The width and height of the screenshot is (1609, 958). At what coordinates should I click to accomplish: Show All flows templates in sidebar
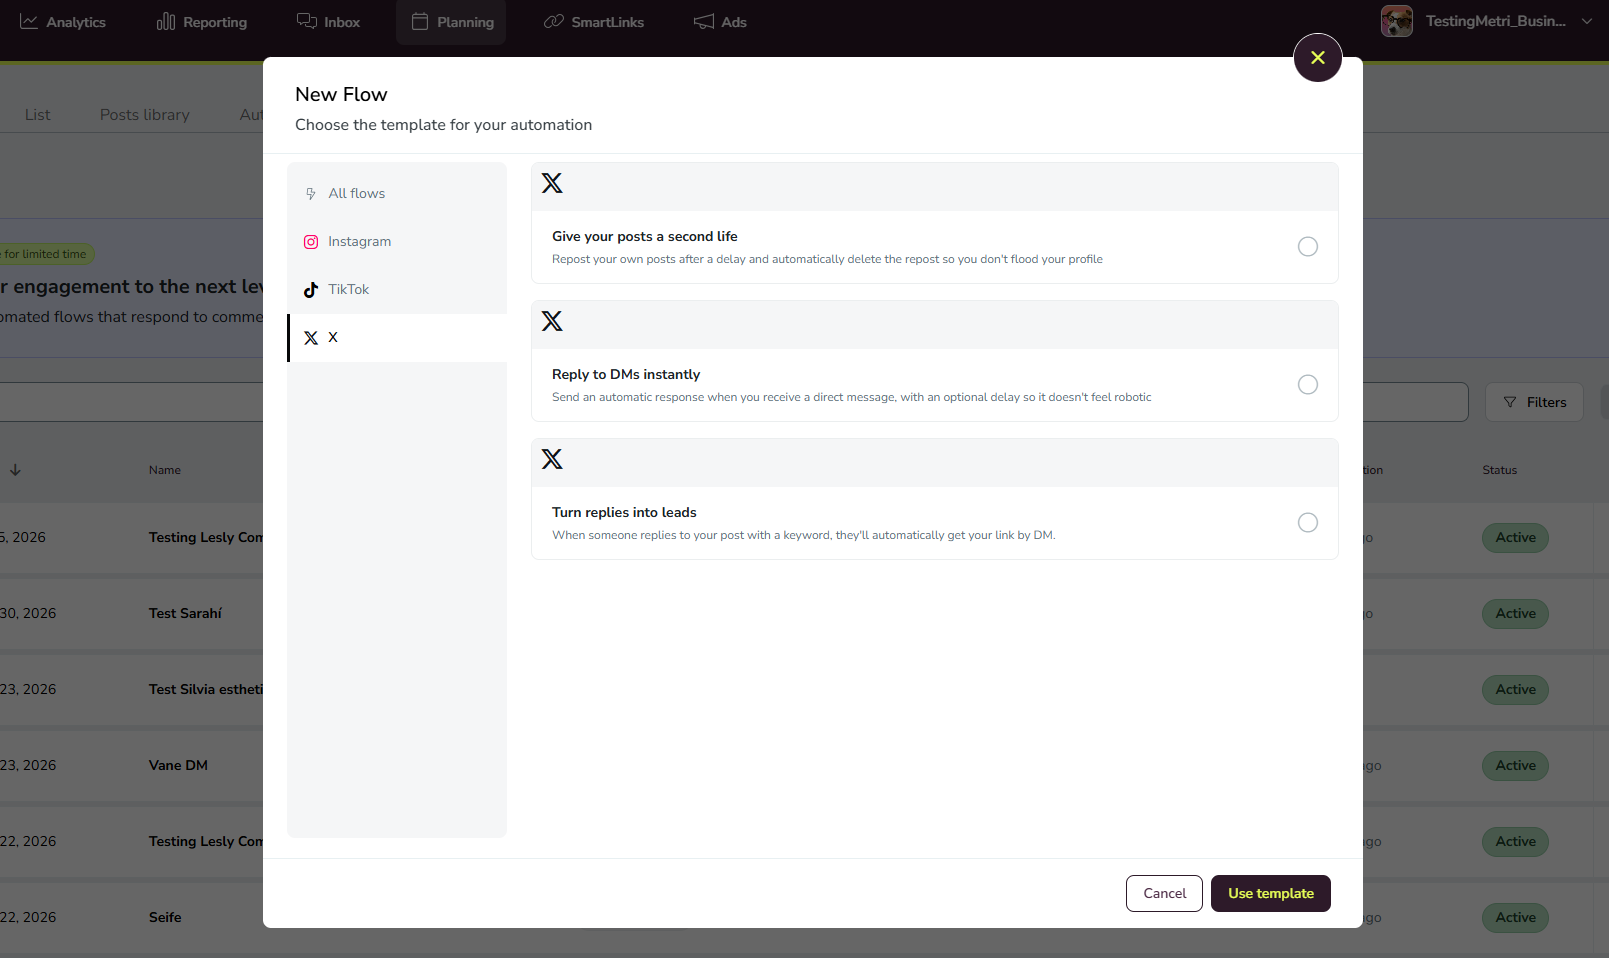tap(397, 194)
